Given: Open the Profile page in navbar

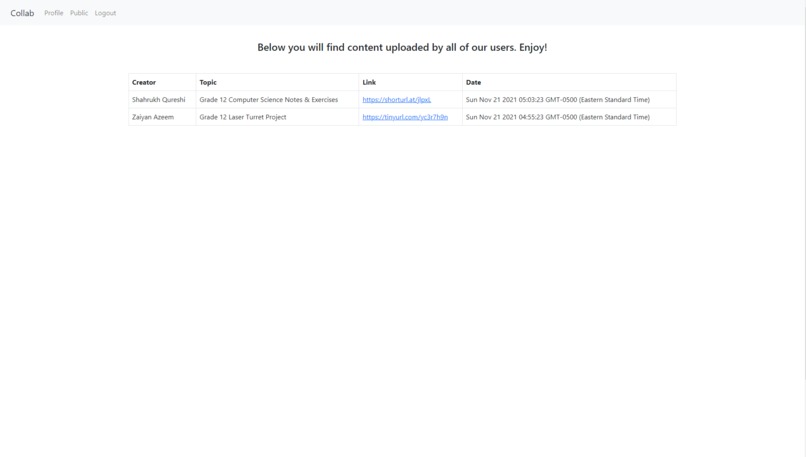Looking at the screenshot, I should point(53,13).
